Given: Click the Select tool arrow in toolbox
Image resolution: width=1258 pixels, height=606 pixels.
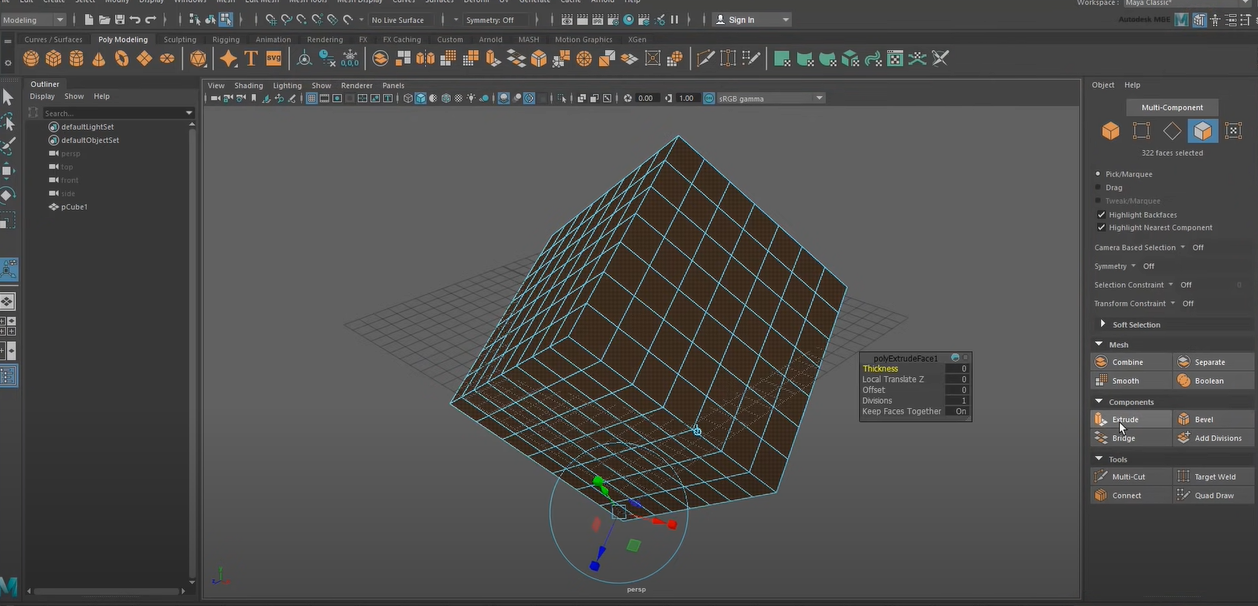Looking at the screenshot, I should (x=8, y=97).
